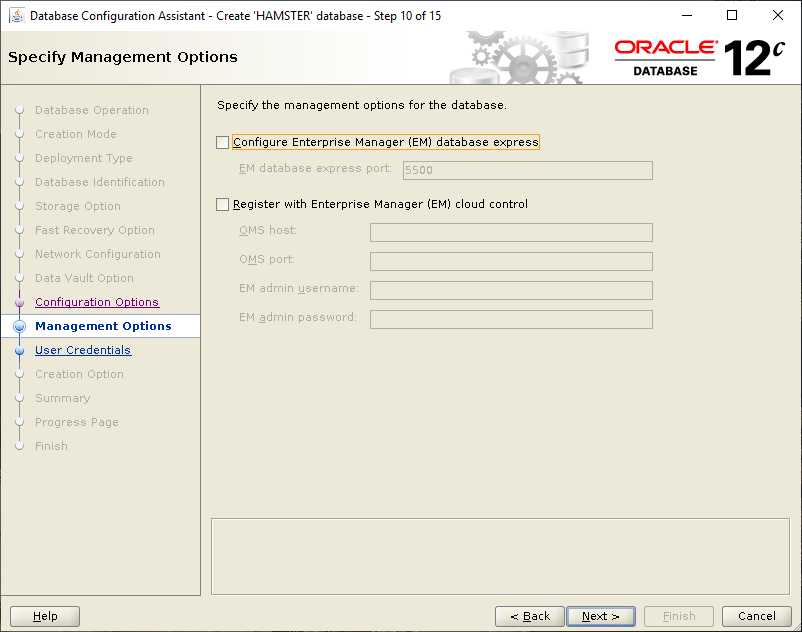Click the User Credentials step bullet
Image resolution: width=802 pixels, height=632 pixels.
coord(20,351)
